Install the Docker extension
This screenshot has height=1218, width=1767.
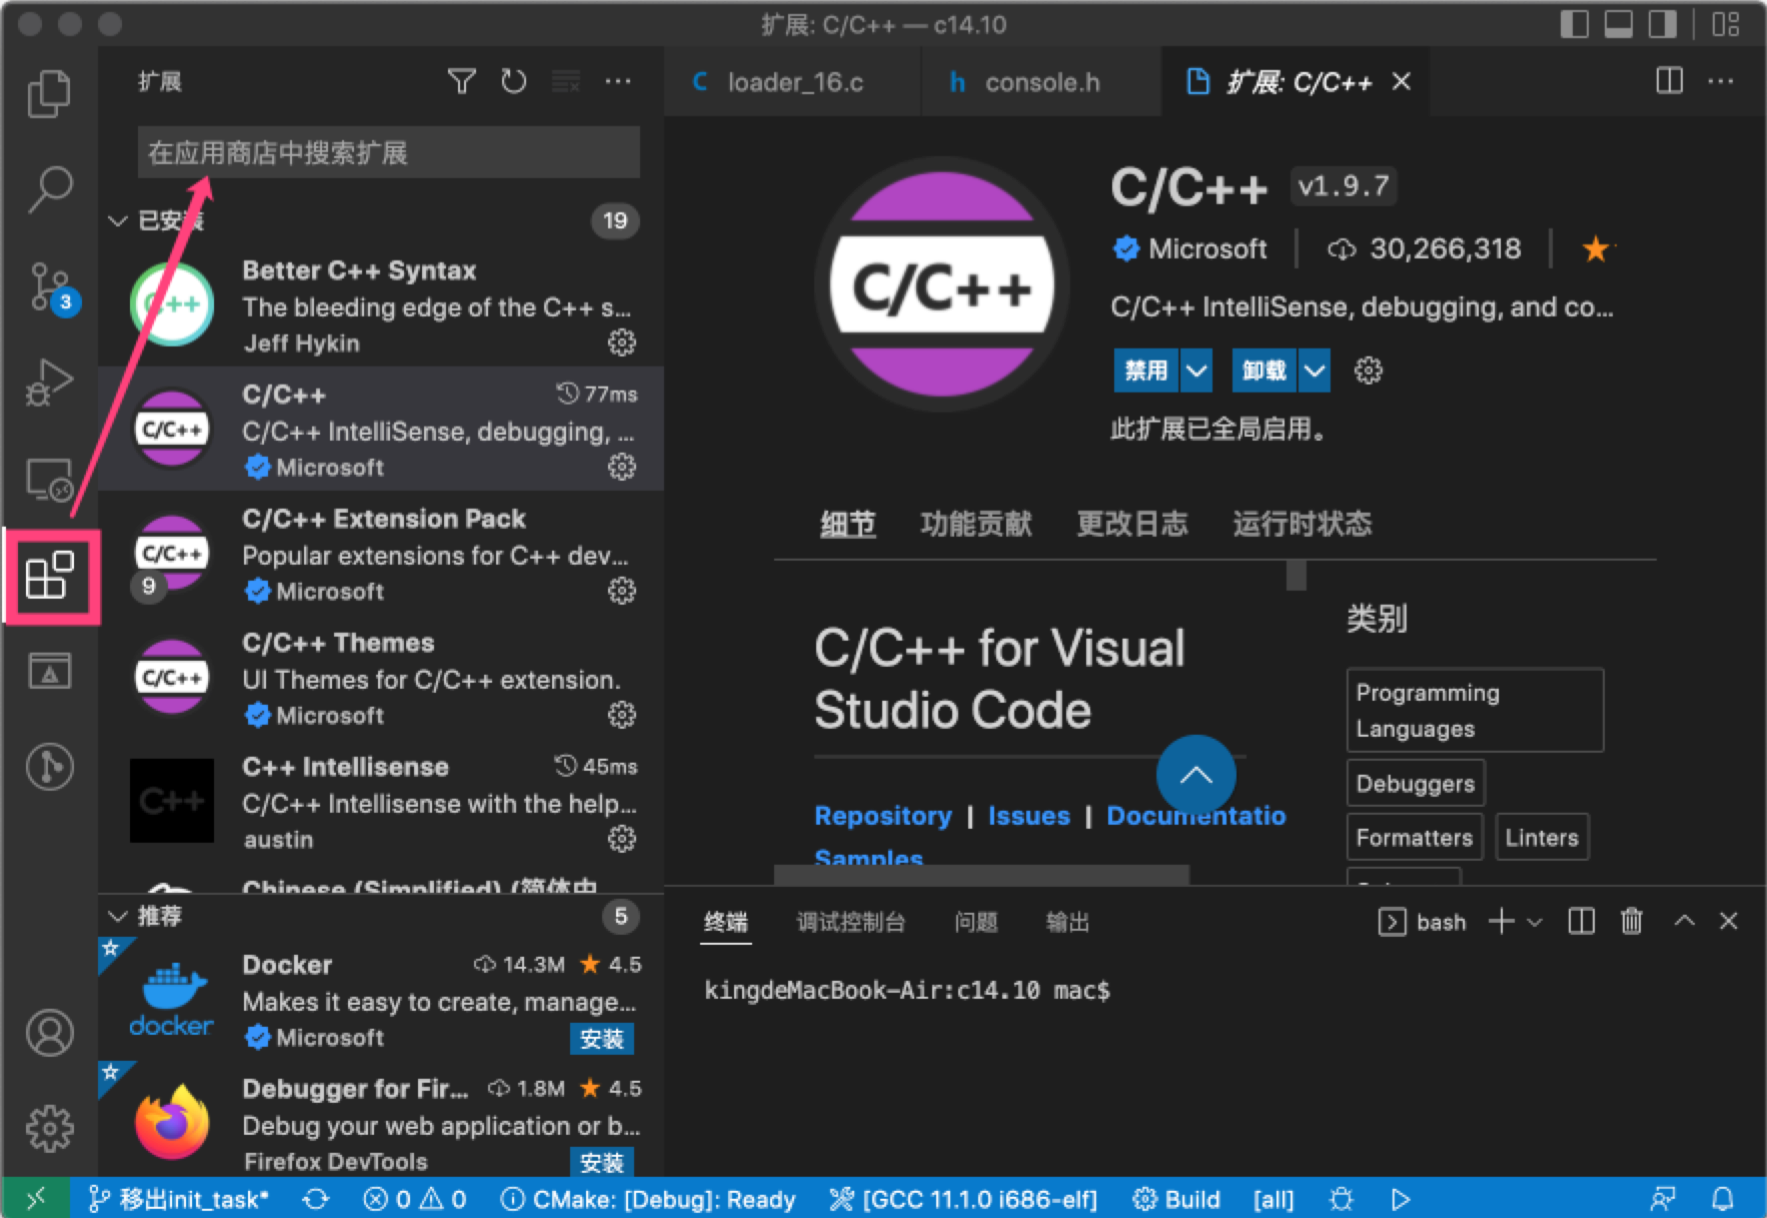(x=602, y=1039)
